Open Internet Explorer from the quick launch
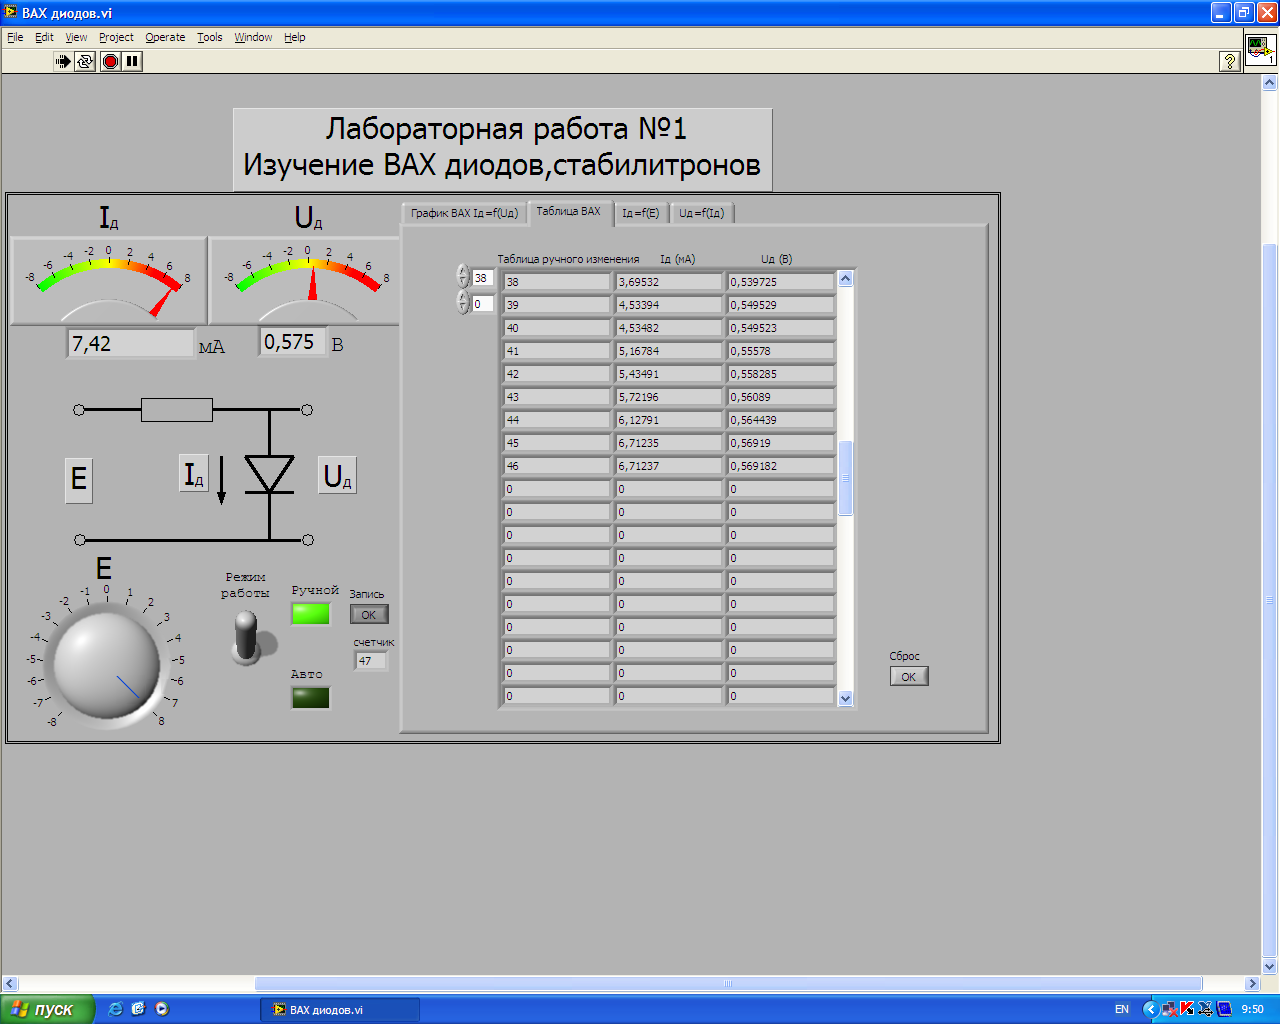This screenshot has width=1280, height=1024. click(x=115, y=1009)
